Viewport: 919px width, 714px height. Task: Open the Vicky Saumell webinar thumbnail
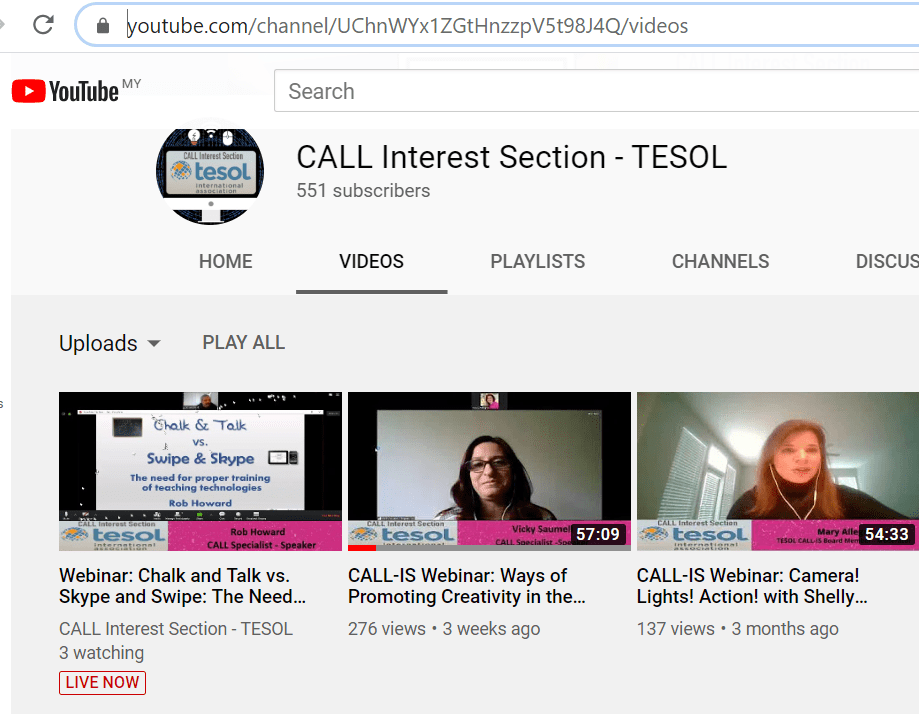[489, 471]
